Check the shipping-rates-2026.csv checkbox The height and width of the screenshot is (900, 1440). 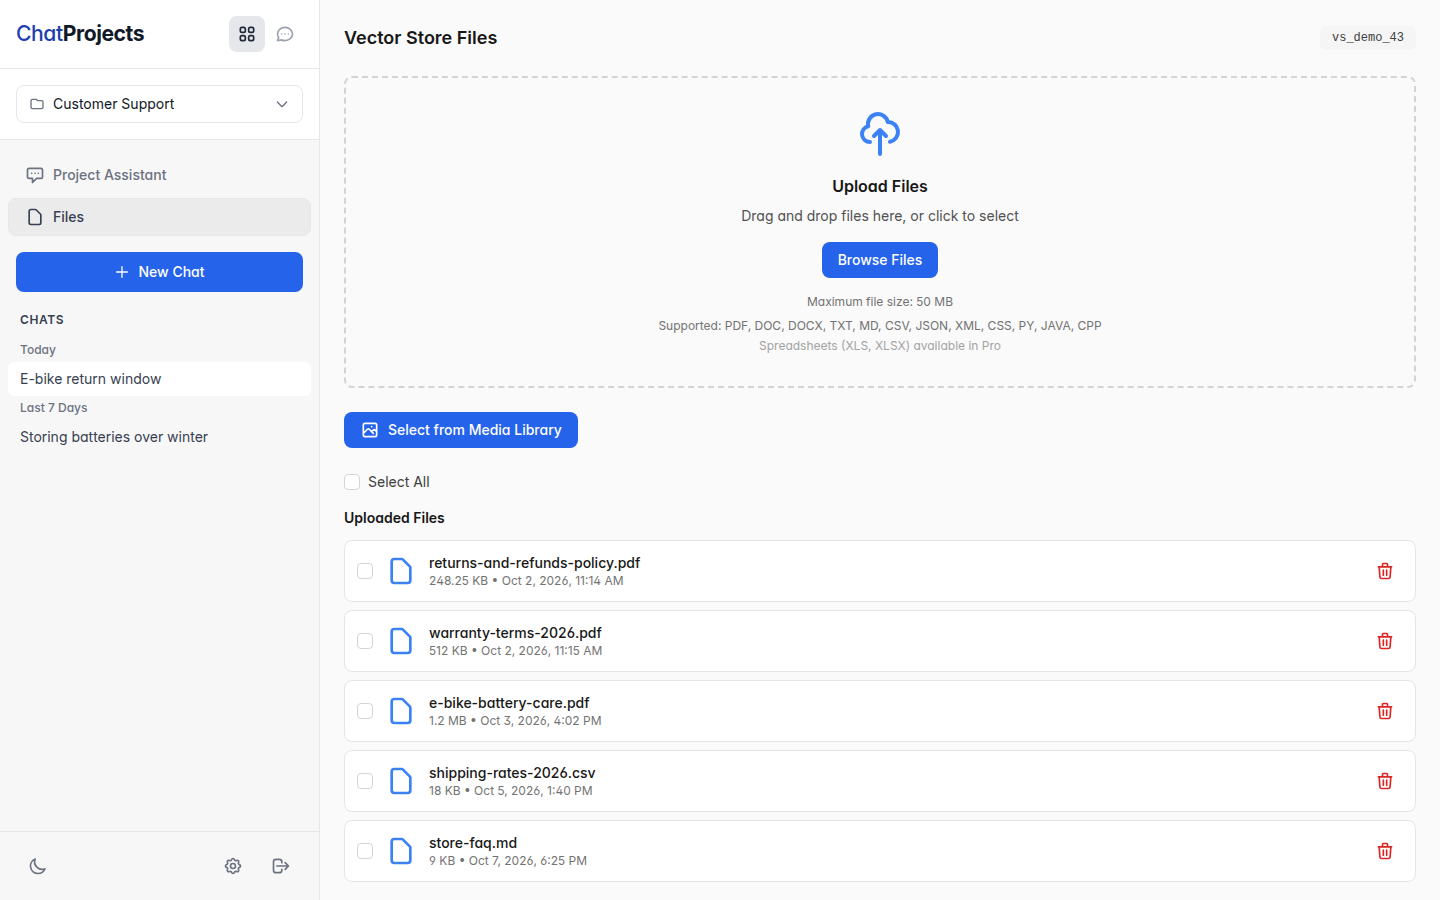[x=365, y=781]
